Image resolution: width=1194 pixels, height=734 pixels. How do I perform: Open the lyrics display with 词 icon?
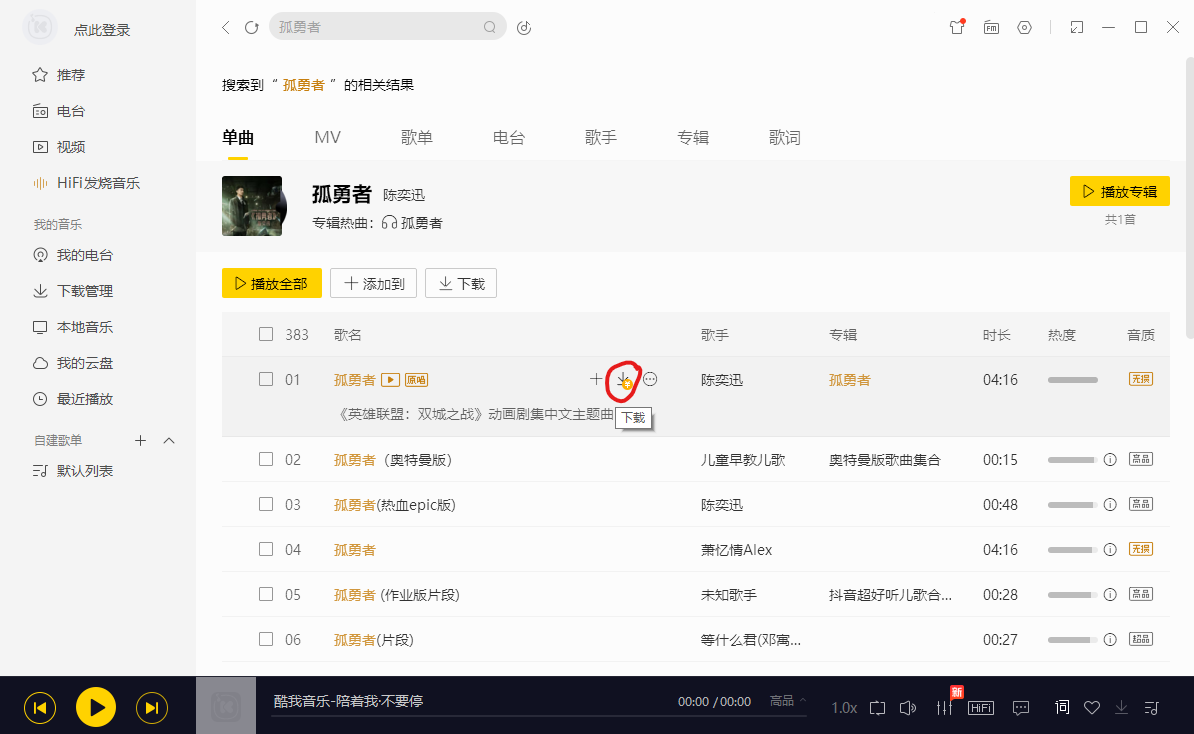pos(1062,708)
